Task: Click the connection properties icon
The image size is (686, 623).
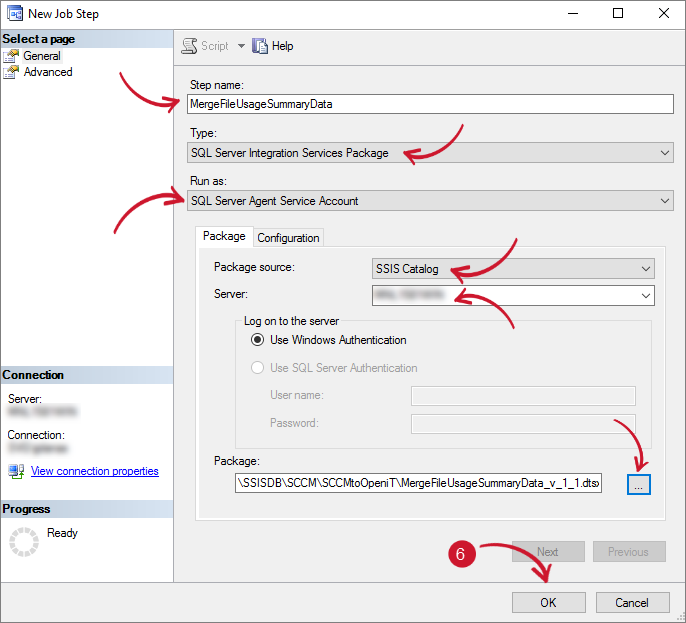Action: click(16, 471)
